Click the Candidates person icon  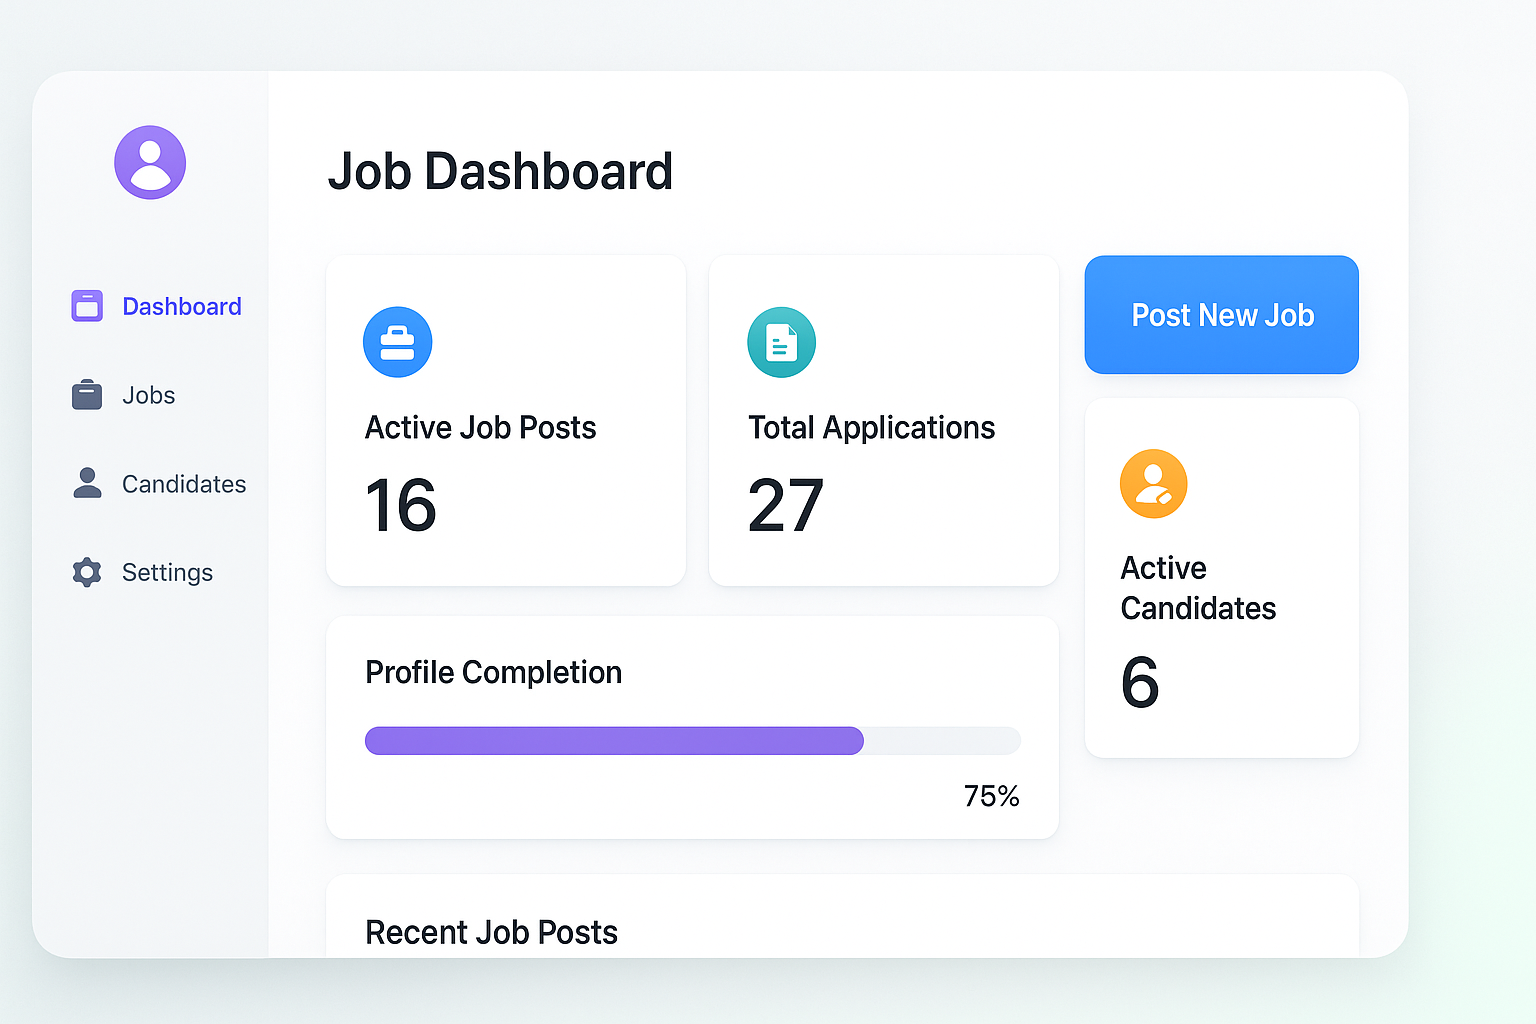(87, 483)
